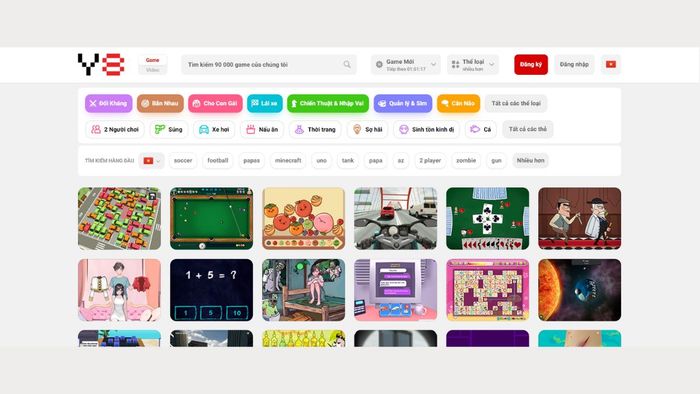Open the zombie bedroom game thumbnail
Screen dimensions: 700x394
coord(304,290)
